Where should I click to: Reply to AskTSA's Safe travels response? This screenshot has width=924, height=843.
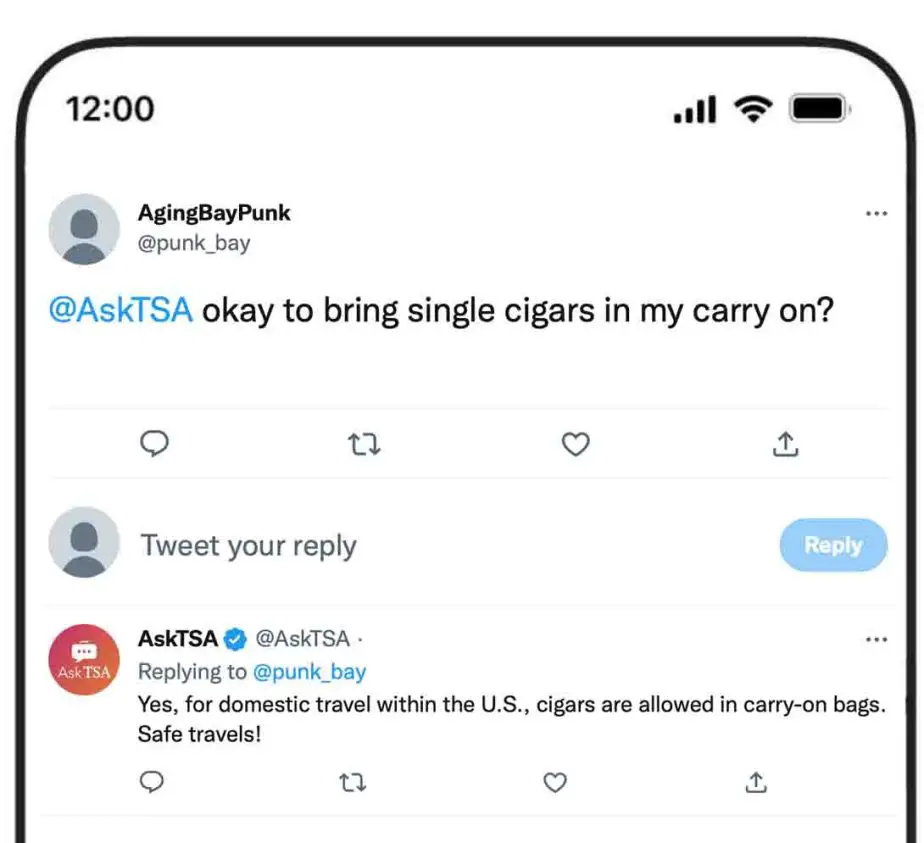[151, 782]
